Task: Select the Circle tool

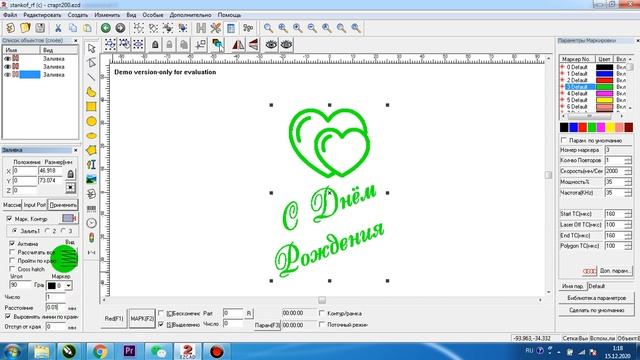Action: coord(91,121)
